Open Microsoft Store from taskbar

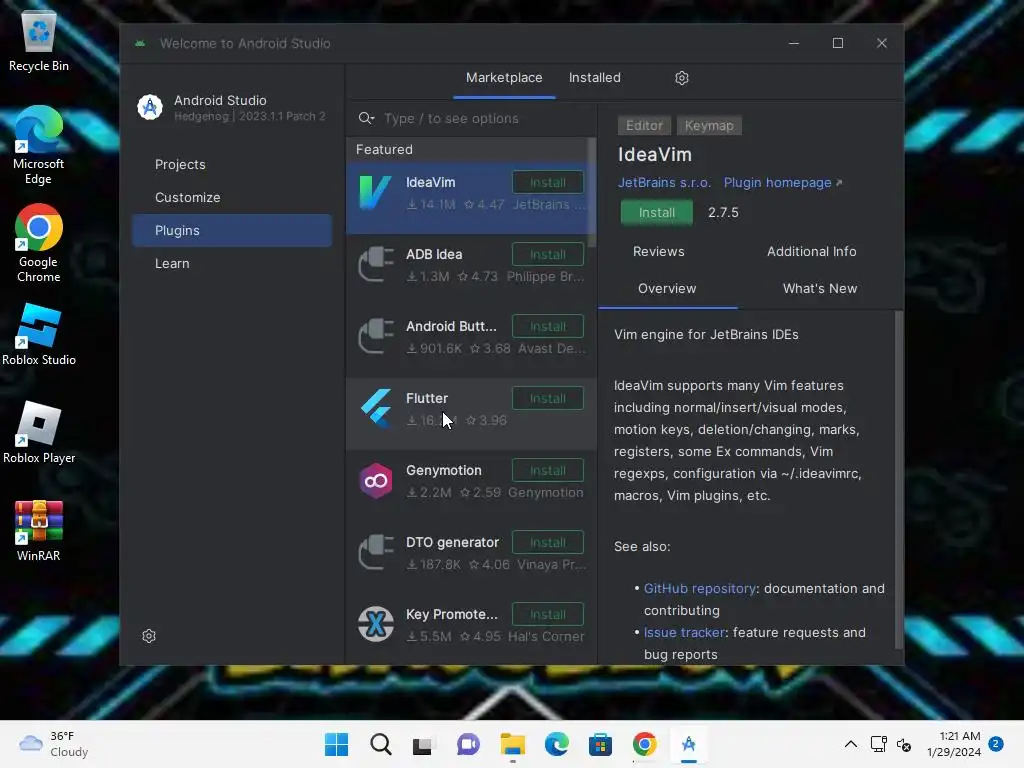pos(600,744)
